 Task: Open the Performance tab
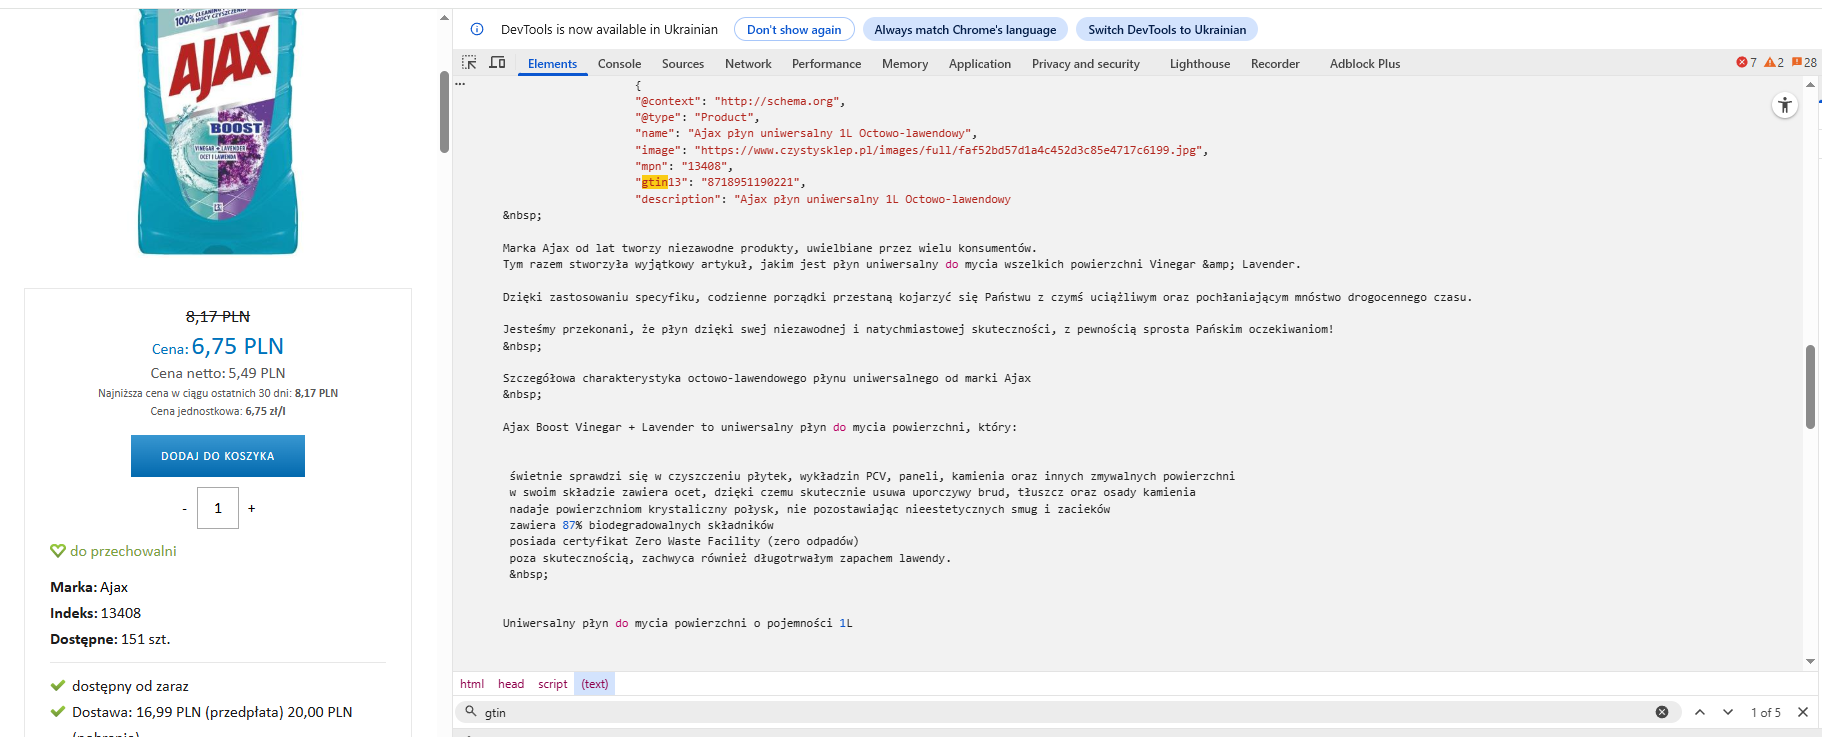tap(826, 64)
